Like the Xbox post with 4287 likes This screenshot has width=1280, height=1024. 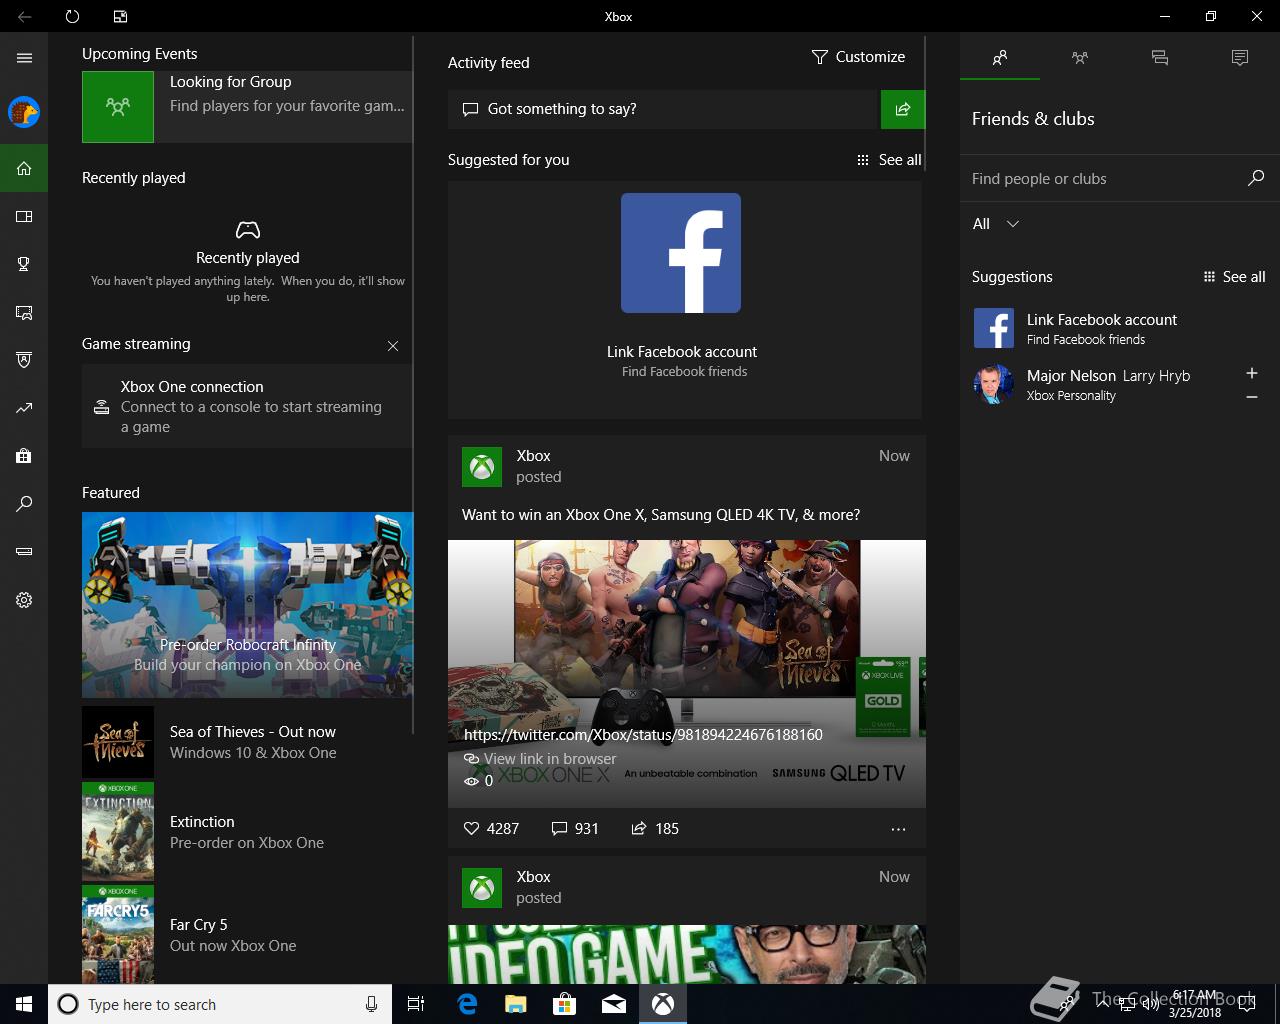point(491,828)
